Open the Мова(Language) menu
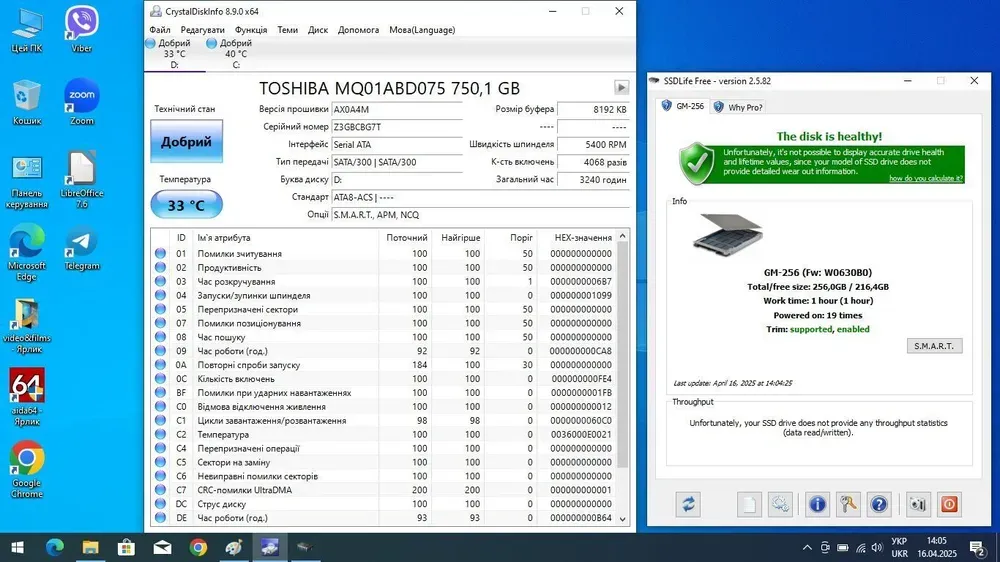 [421, 30]
